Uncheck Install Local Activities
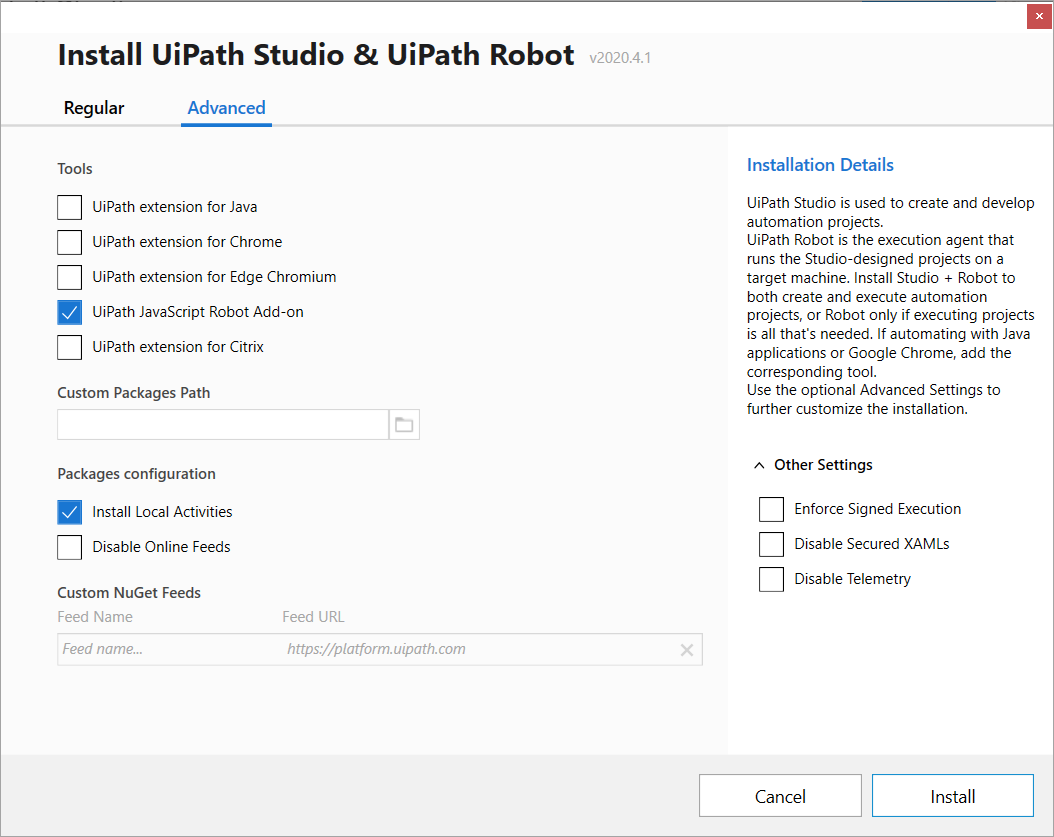The width and height of the screenshot is (1054, 837). coord(70,512)
